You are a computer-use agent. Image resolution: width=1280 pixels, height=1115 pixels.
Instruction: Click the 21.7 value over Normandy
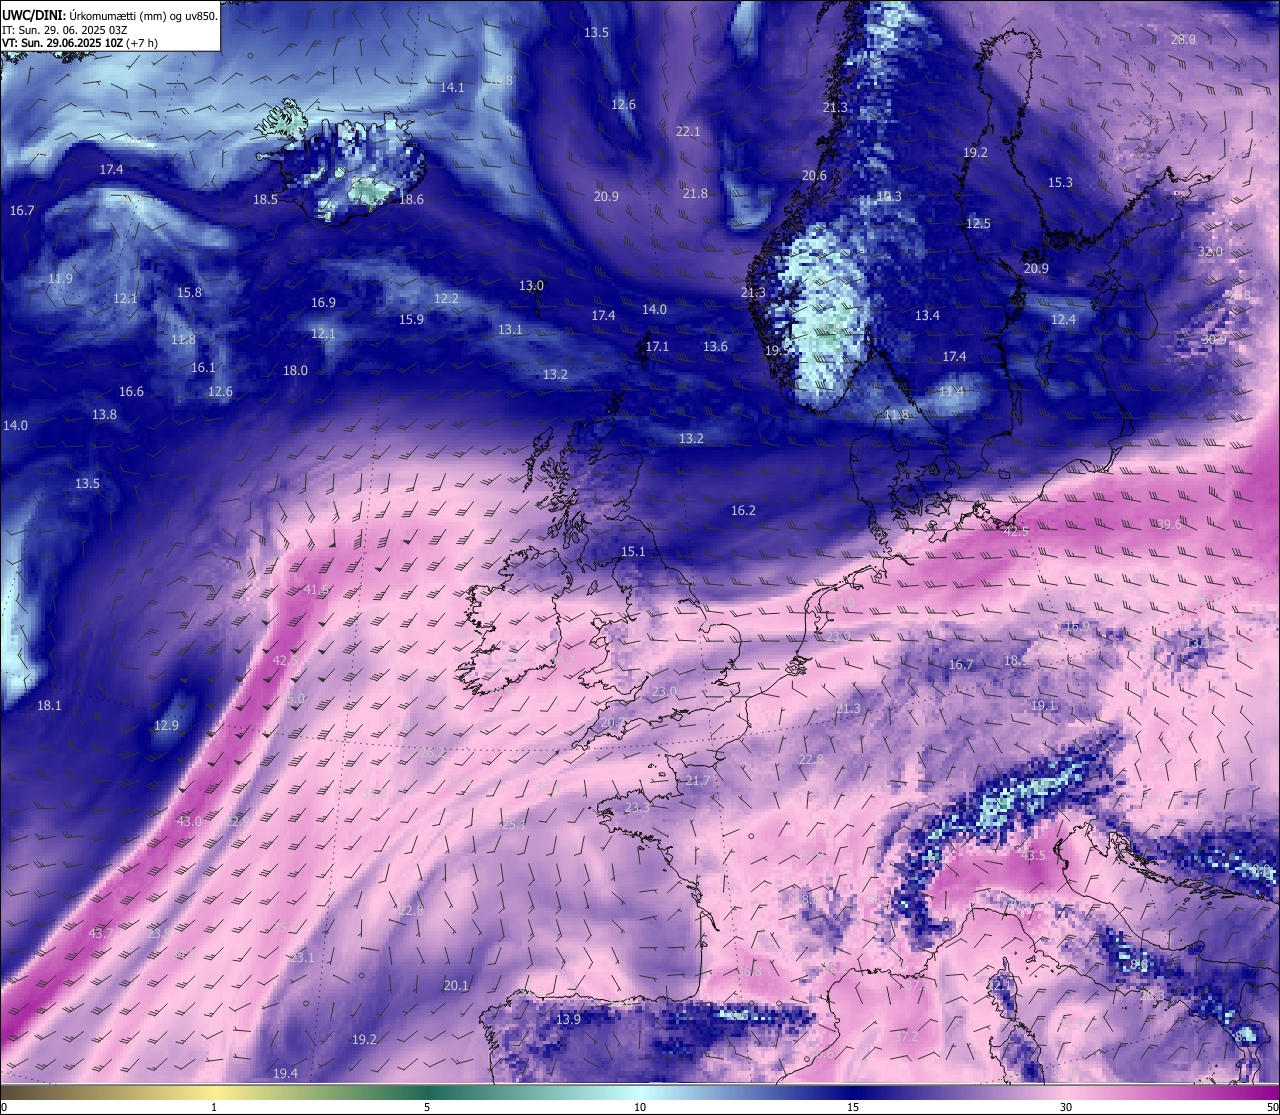point(698,780)
